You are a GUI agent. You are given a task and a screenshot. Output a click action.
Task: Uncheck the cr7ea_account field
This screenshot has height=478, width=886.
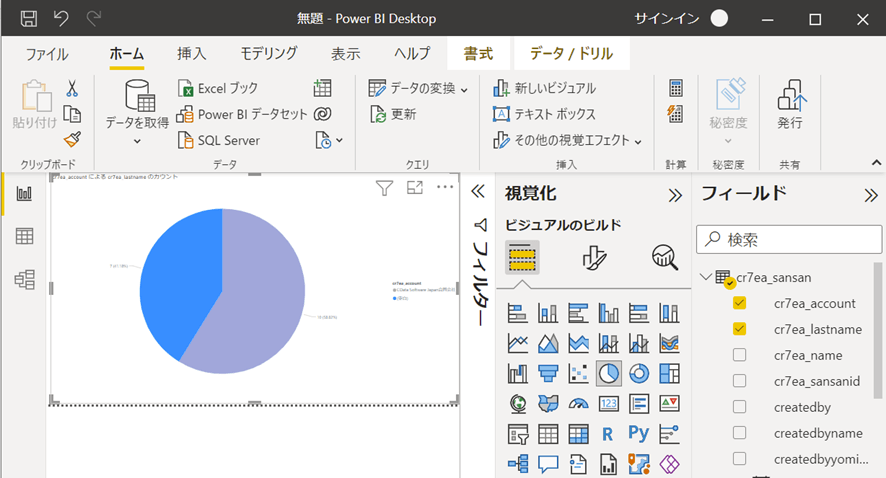[739, 303]
